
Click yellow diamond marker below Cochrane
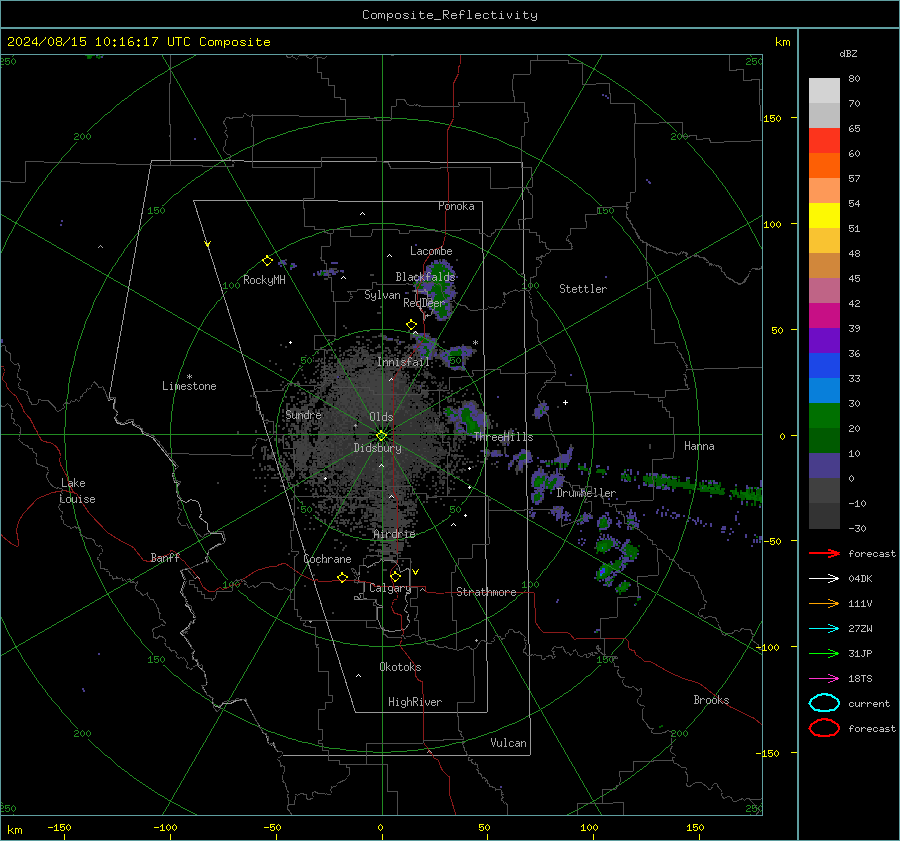[x=342, y=577]
